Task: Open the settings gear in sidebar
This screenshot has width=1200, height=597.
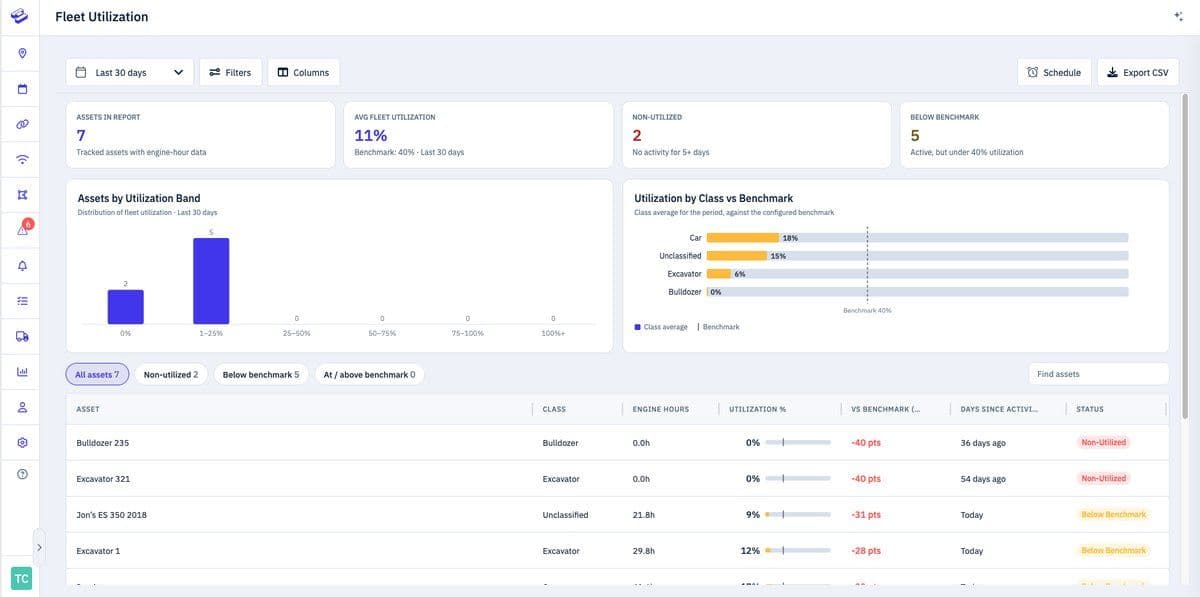Action: (x=22, y=442)
